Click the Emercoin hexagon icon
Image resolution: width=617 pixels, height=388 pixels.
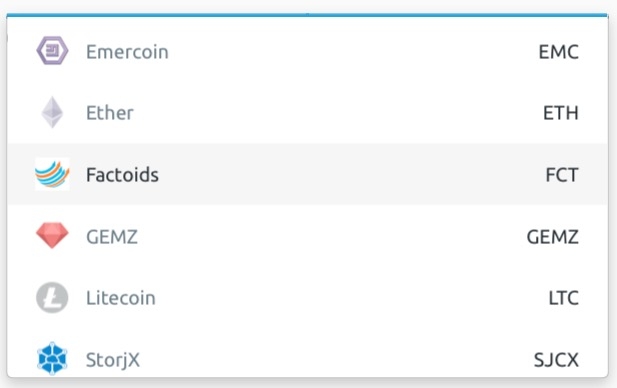(52, 51)
